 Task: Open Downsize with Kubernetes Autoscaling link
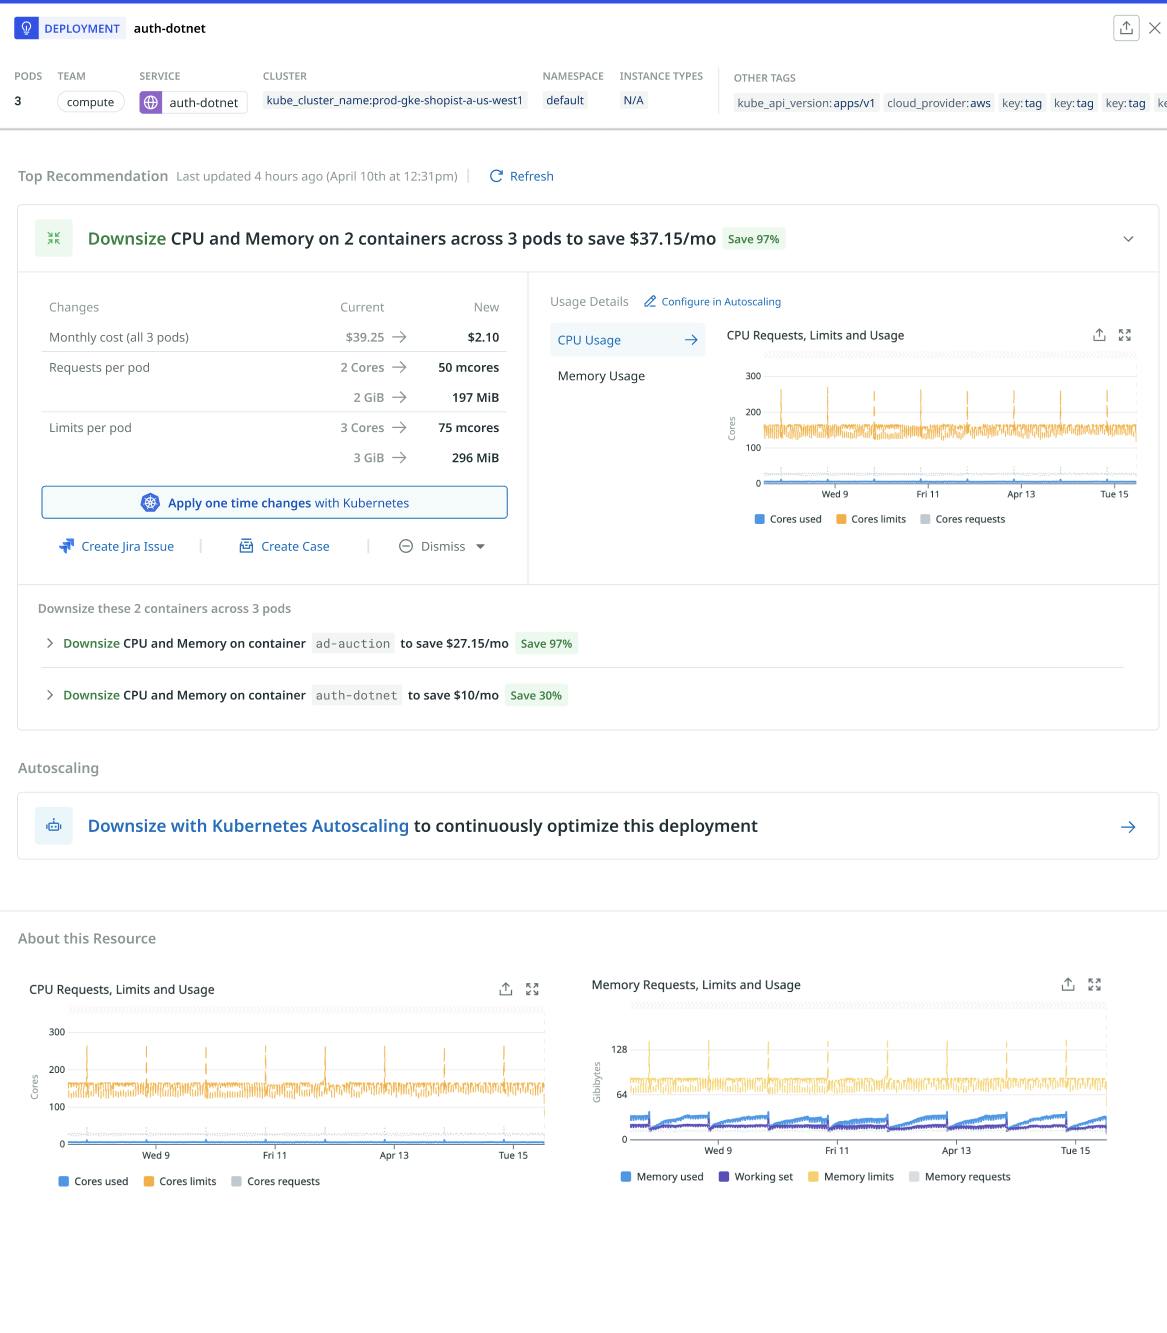pos(248,826)
